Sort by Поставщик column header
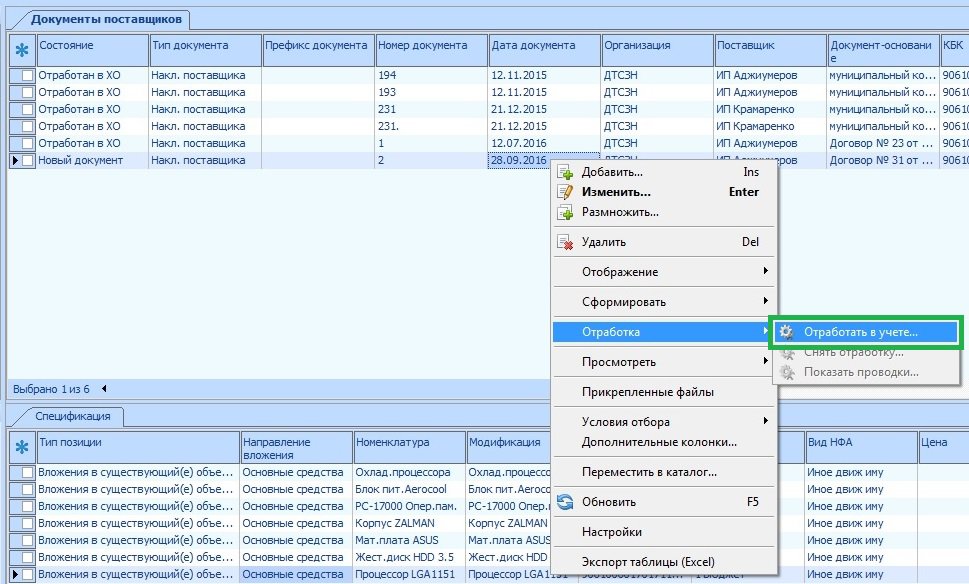This screenshot has width=969, height=584. coord(771,50)
